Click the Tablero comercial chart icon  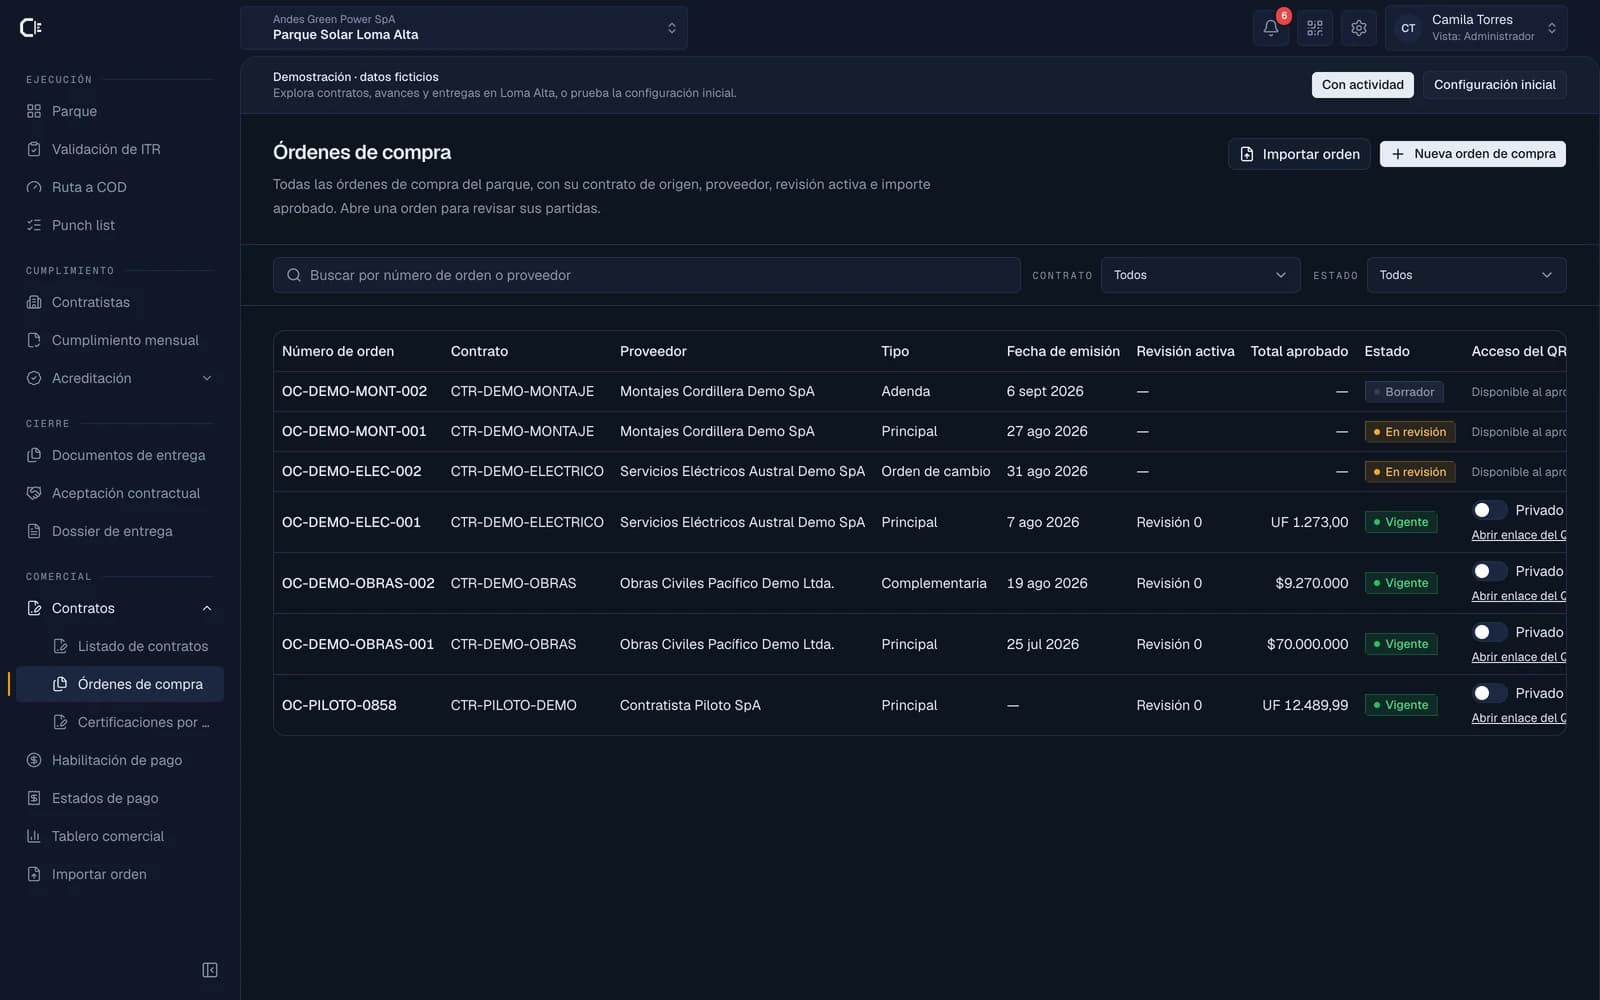(x=34, y=836)
